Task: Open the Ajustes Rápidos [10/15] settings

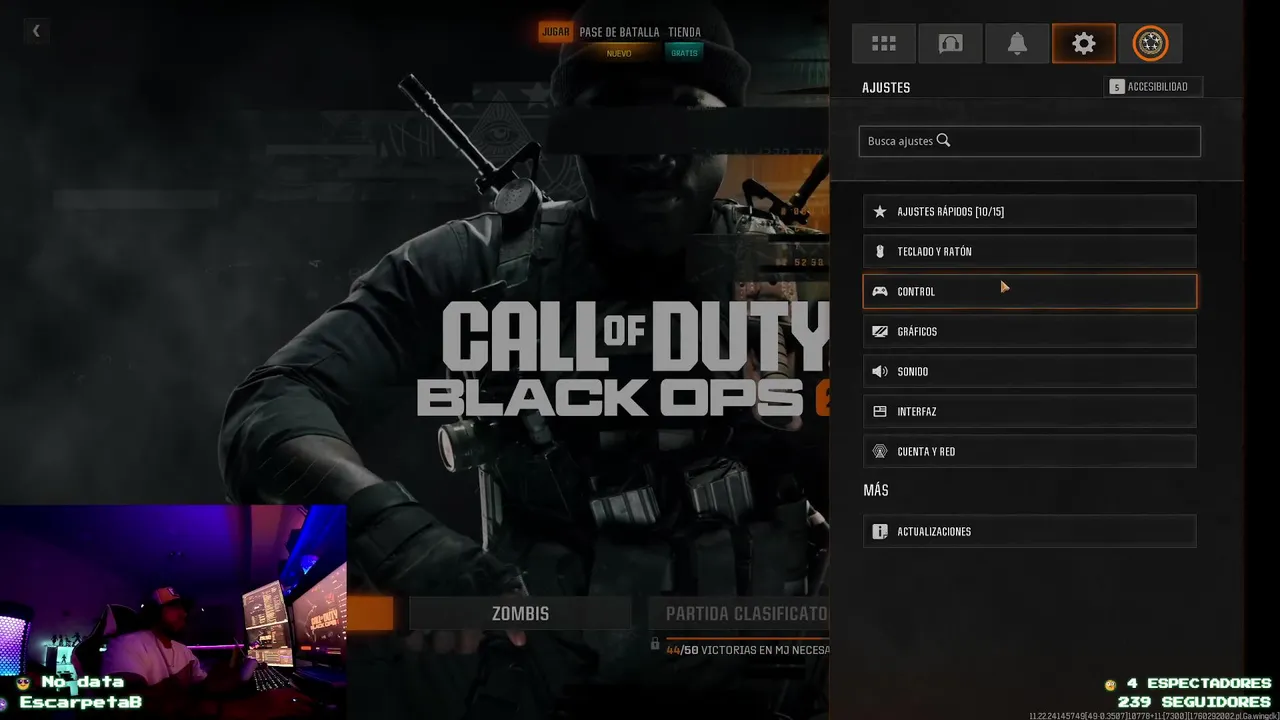Action: [1029, 212]
